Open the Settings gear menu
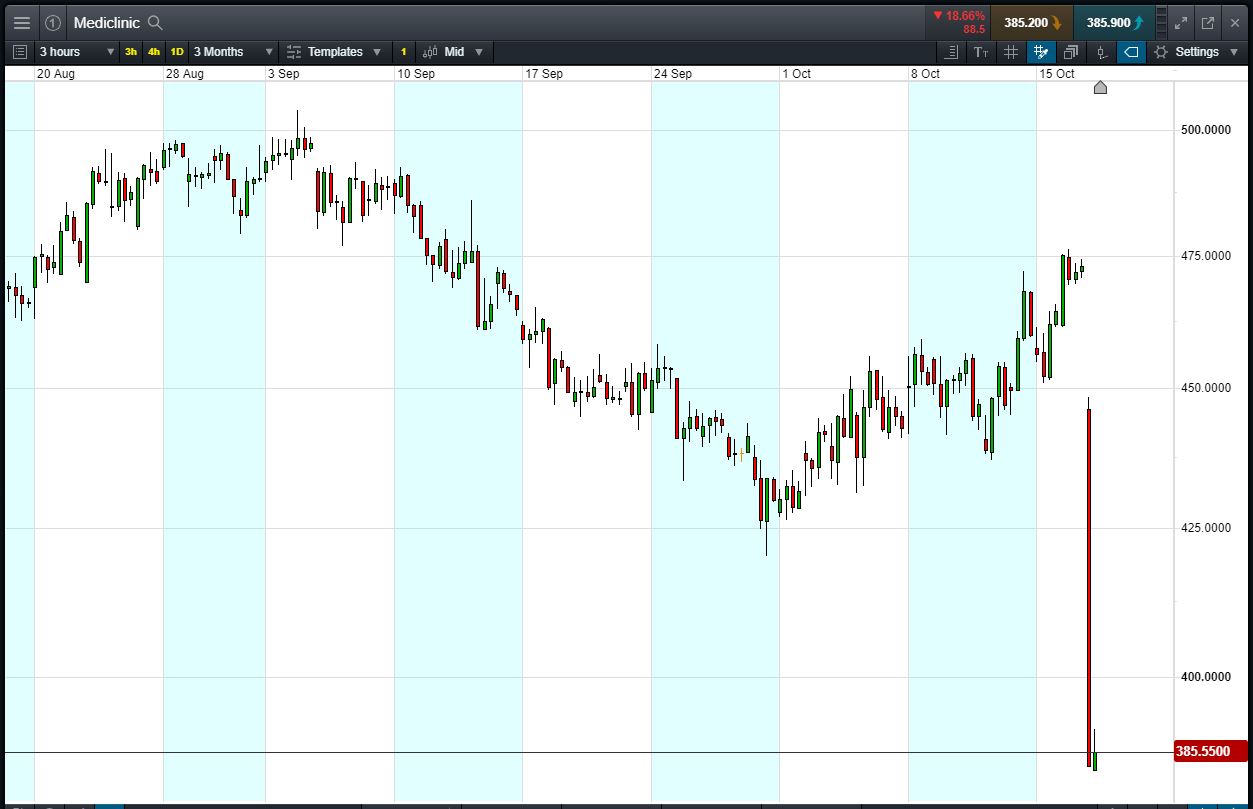The image size is (1253, 809). coord(1194,51)
